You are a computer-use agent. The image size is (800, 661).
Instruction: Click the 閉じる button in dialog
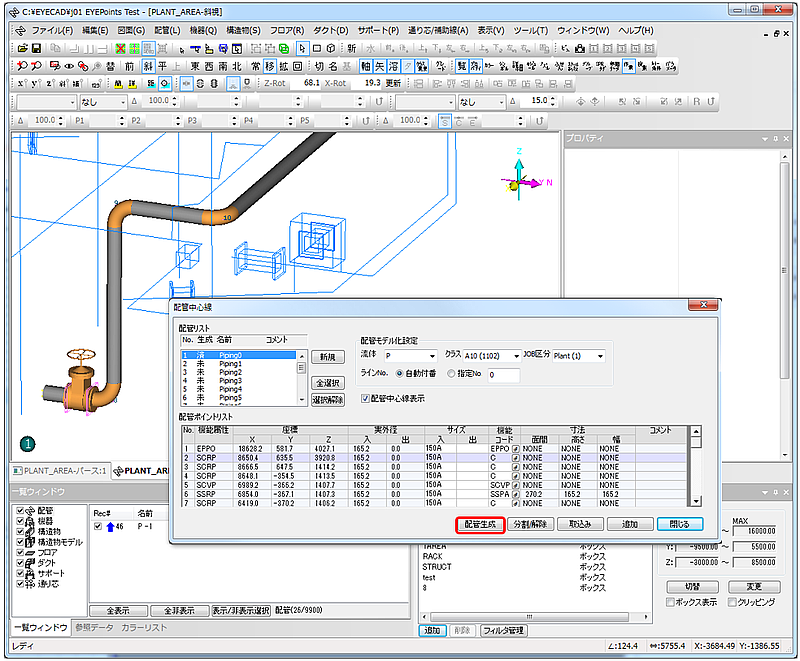(x=680, y=524)
